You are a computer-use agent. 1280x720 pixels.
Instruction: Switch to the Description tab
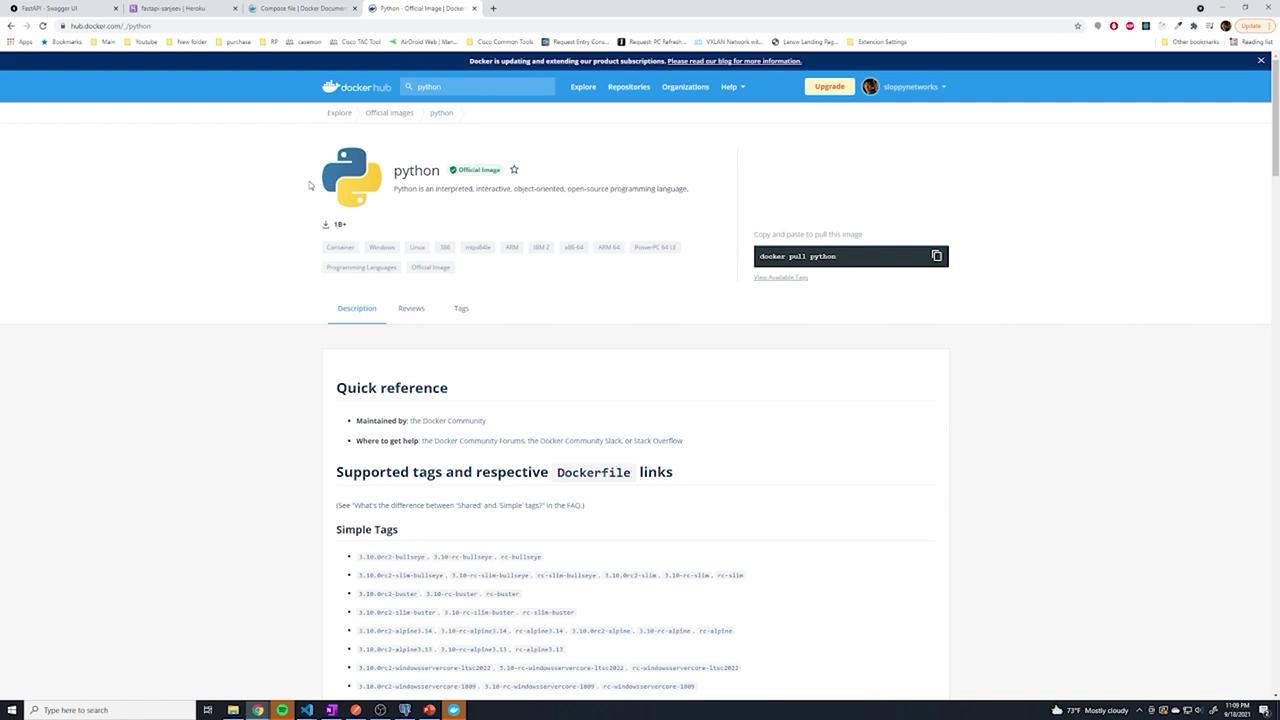(x=357, y=308)
